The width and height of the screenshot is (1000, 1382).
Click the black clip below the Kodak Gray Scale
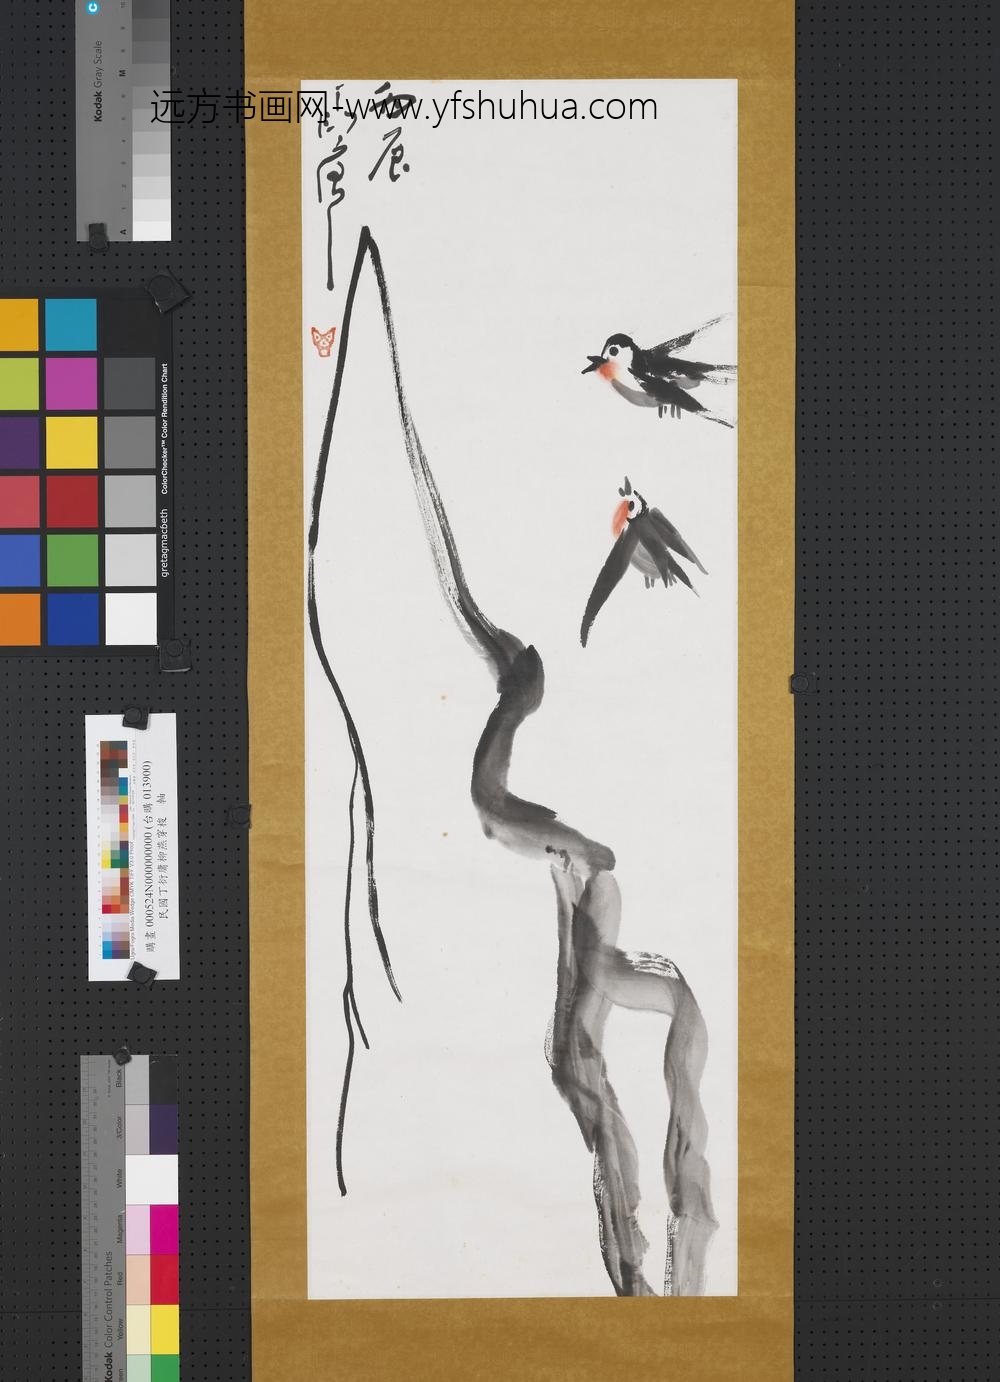point(98,236)
